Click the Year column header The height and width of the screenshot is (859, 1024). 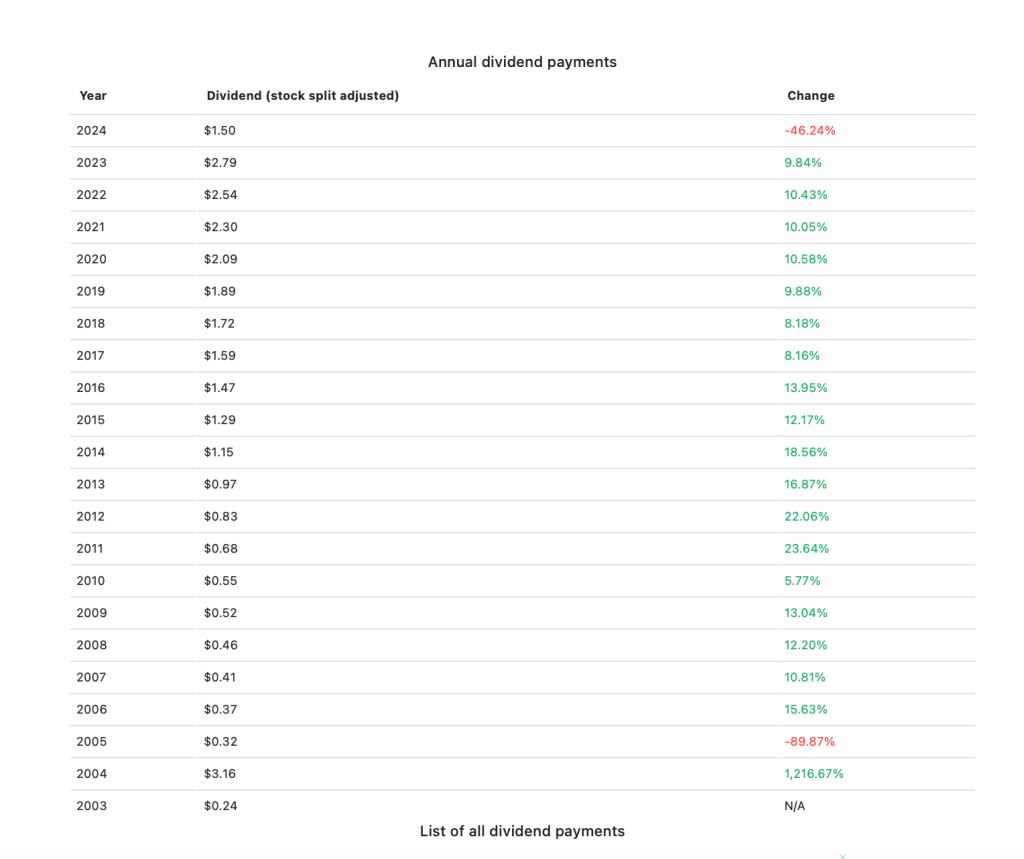click(x=93, y=96)
